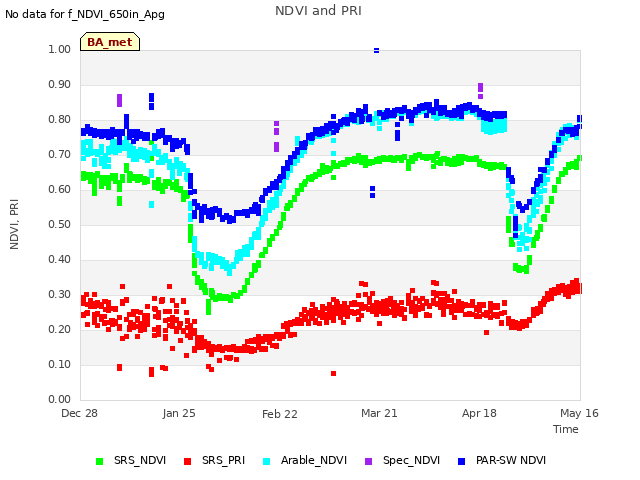Click the NDVI, PRI y-axis title
This screenshot has height=480, width=640.
pos(14,224)
